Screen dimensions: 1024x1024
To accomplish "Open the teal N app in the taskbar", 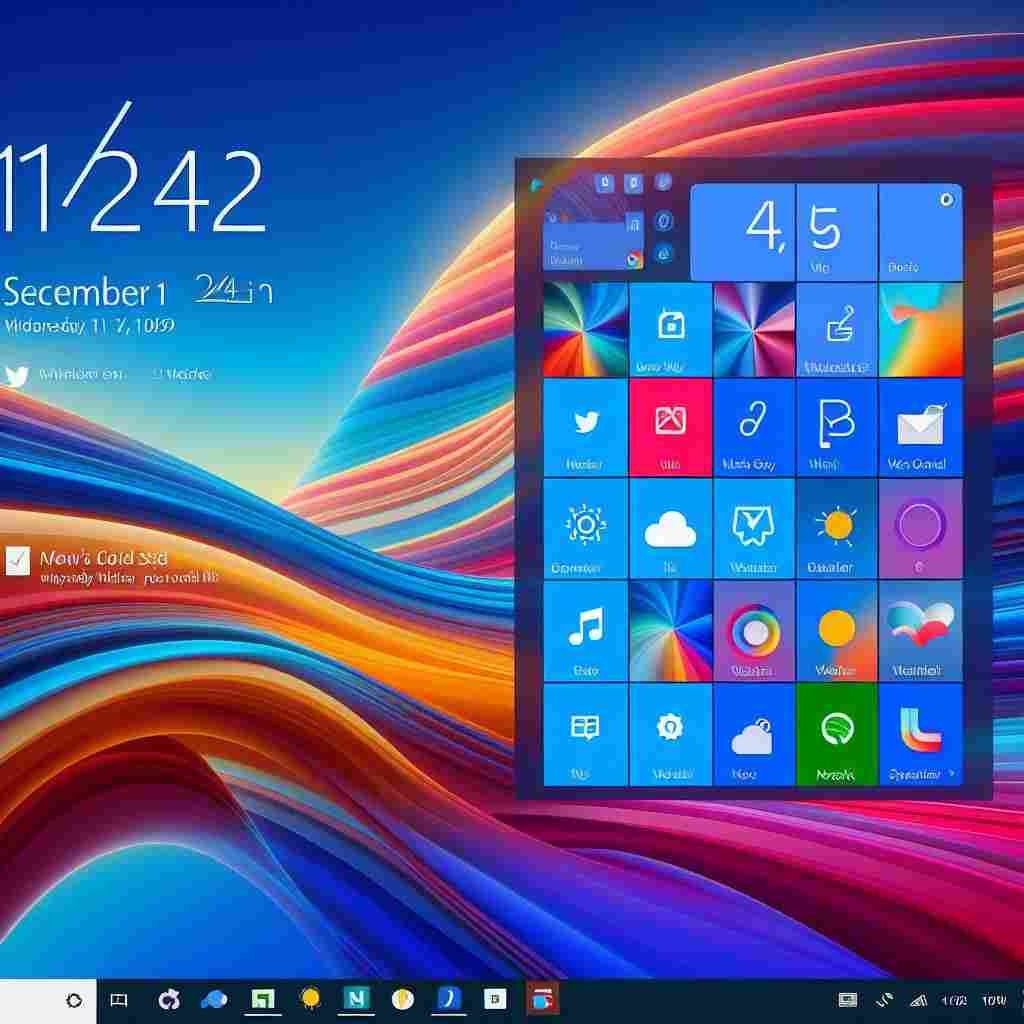I will [x=357, y=999].
